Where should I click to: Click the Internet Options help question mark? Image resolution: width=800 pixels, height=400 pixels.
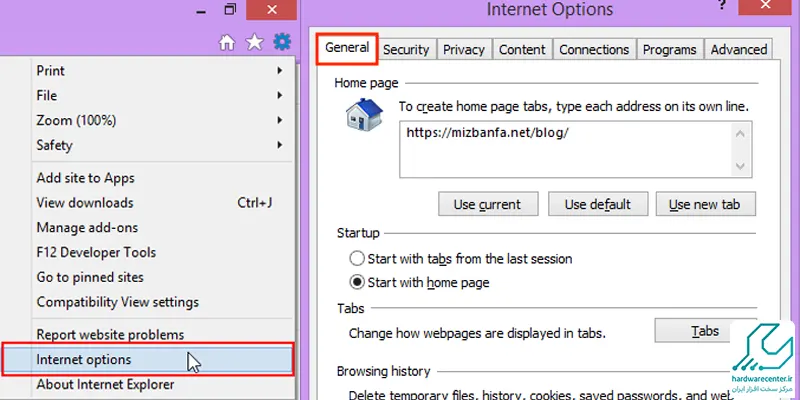(722, 5)
